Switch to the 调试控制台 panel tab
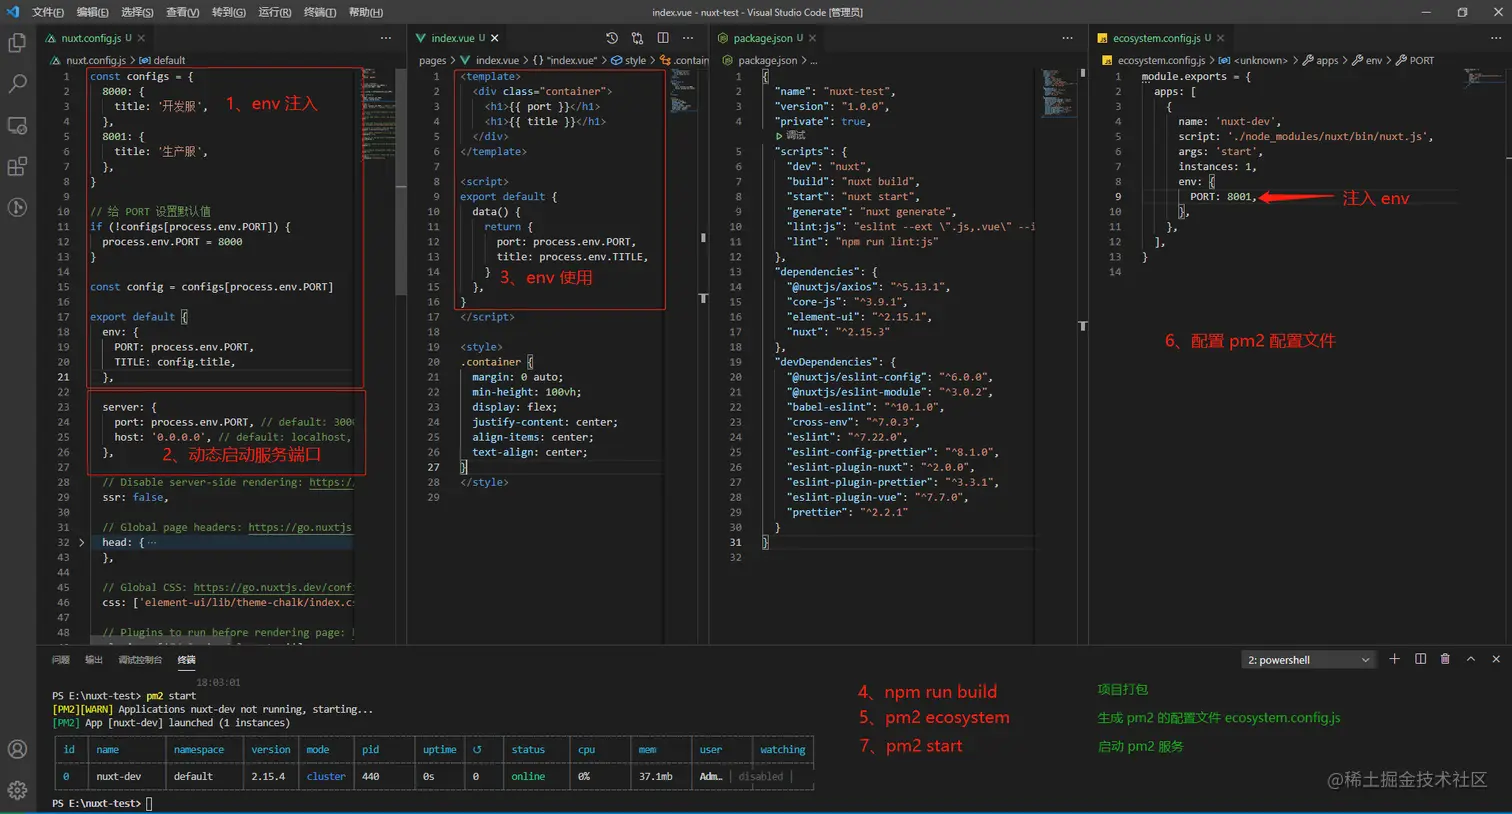Image resolution: width=1512 pixels, height=814 pixels. click(x=140, y=660)
